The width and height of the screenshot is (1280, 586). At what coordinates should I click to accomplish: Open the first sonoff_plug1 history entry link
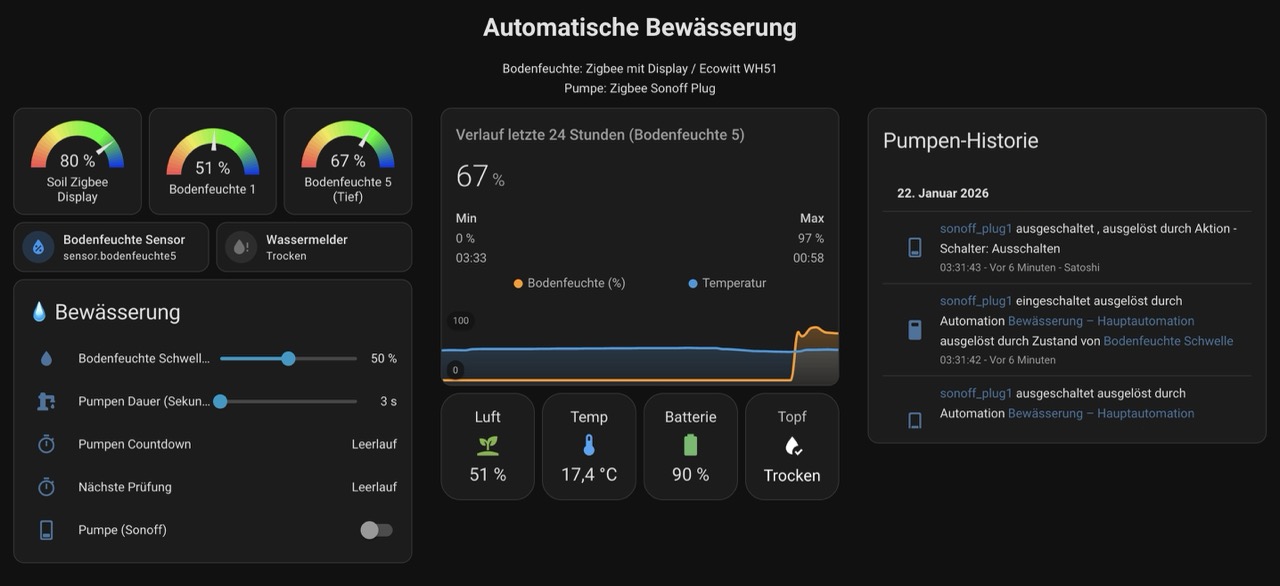tap(975, 228)
